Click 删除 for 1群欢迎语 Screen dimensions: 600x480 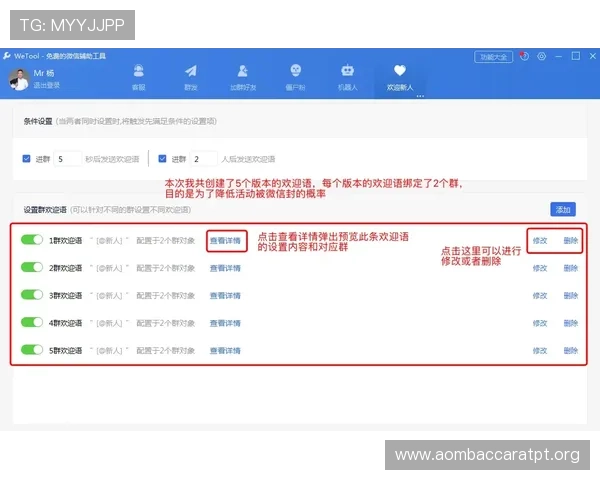[x=571, y=241]
